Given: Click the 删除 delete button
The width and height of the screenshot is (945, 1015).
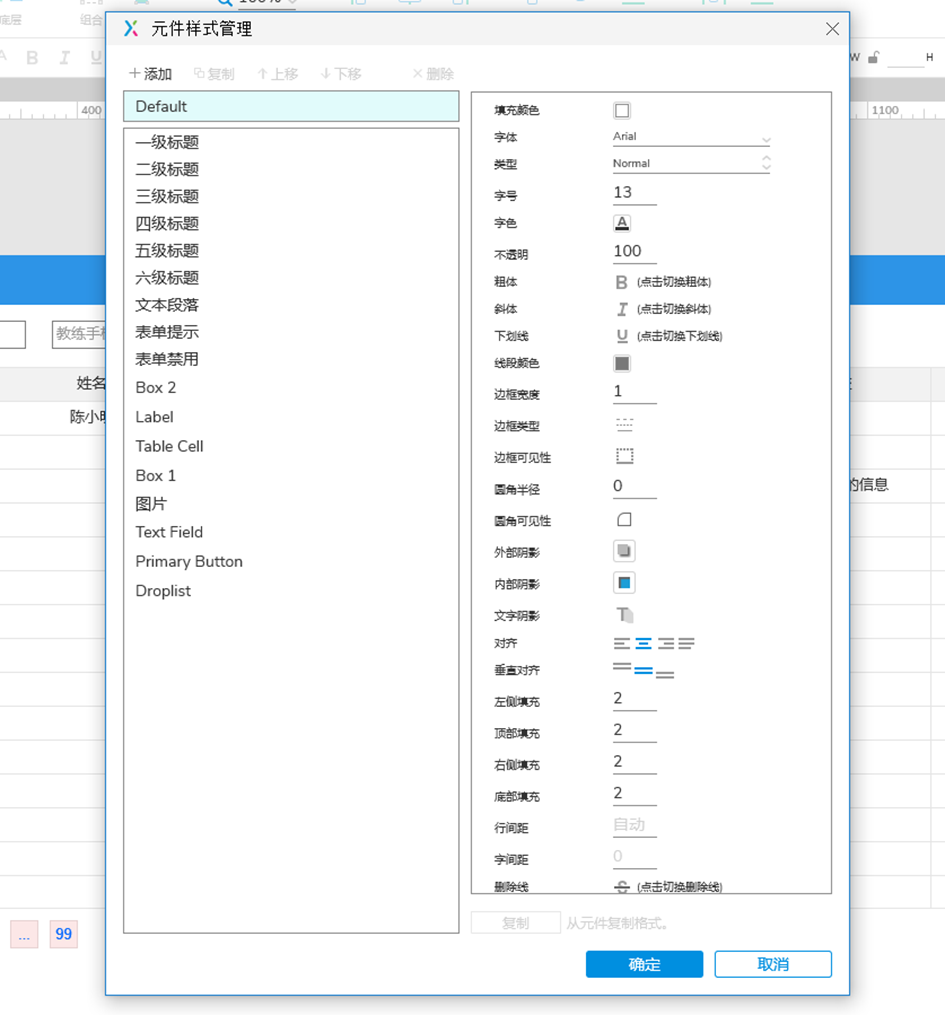Looking at the screenshot, I should pos(434,74).
